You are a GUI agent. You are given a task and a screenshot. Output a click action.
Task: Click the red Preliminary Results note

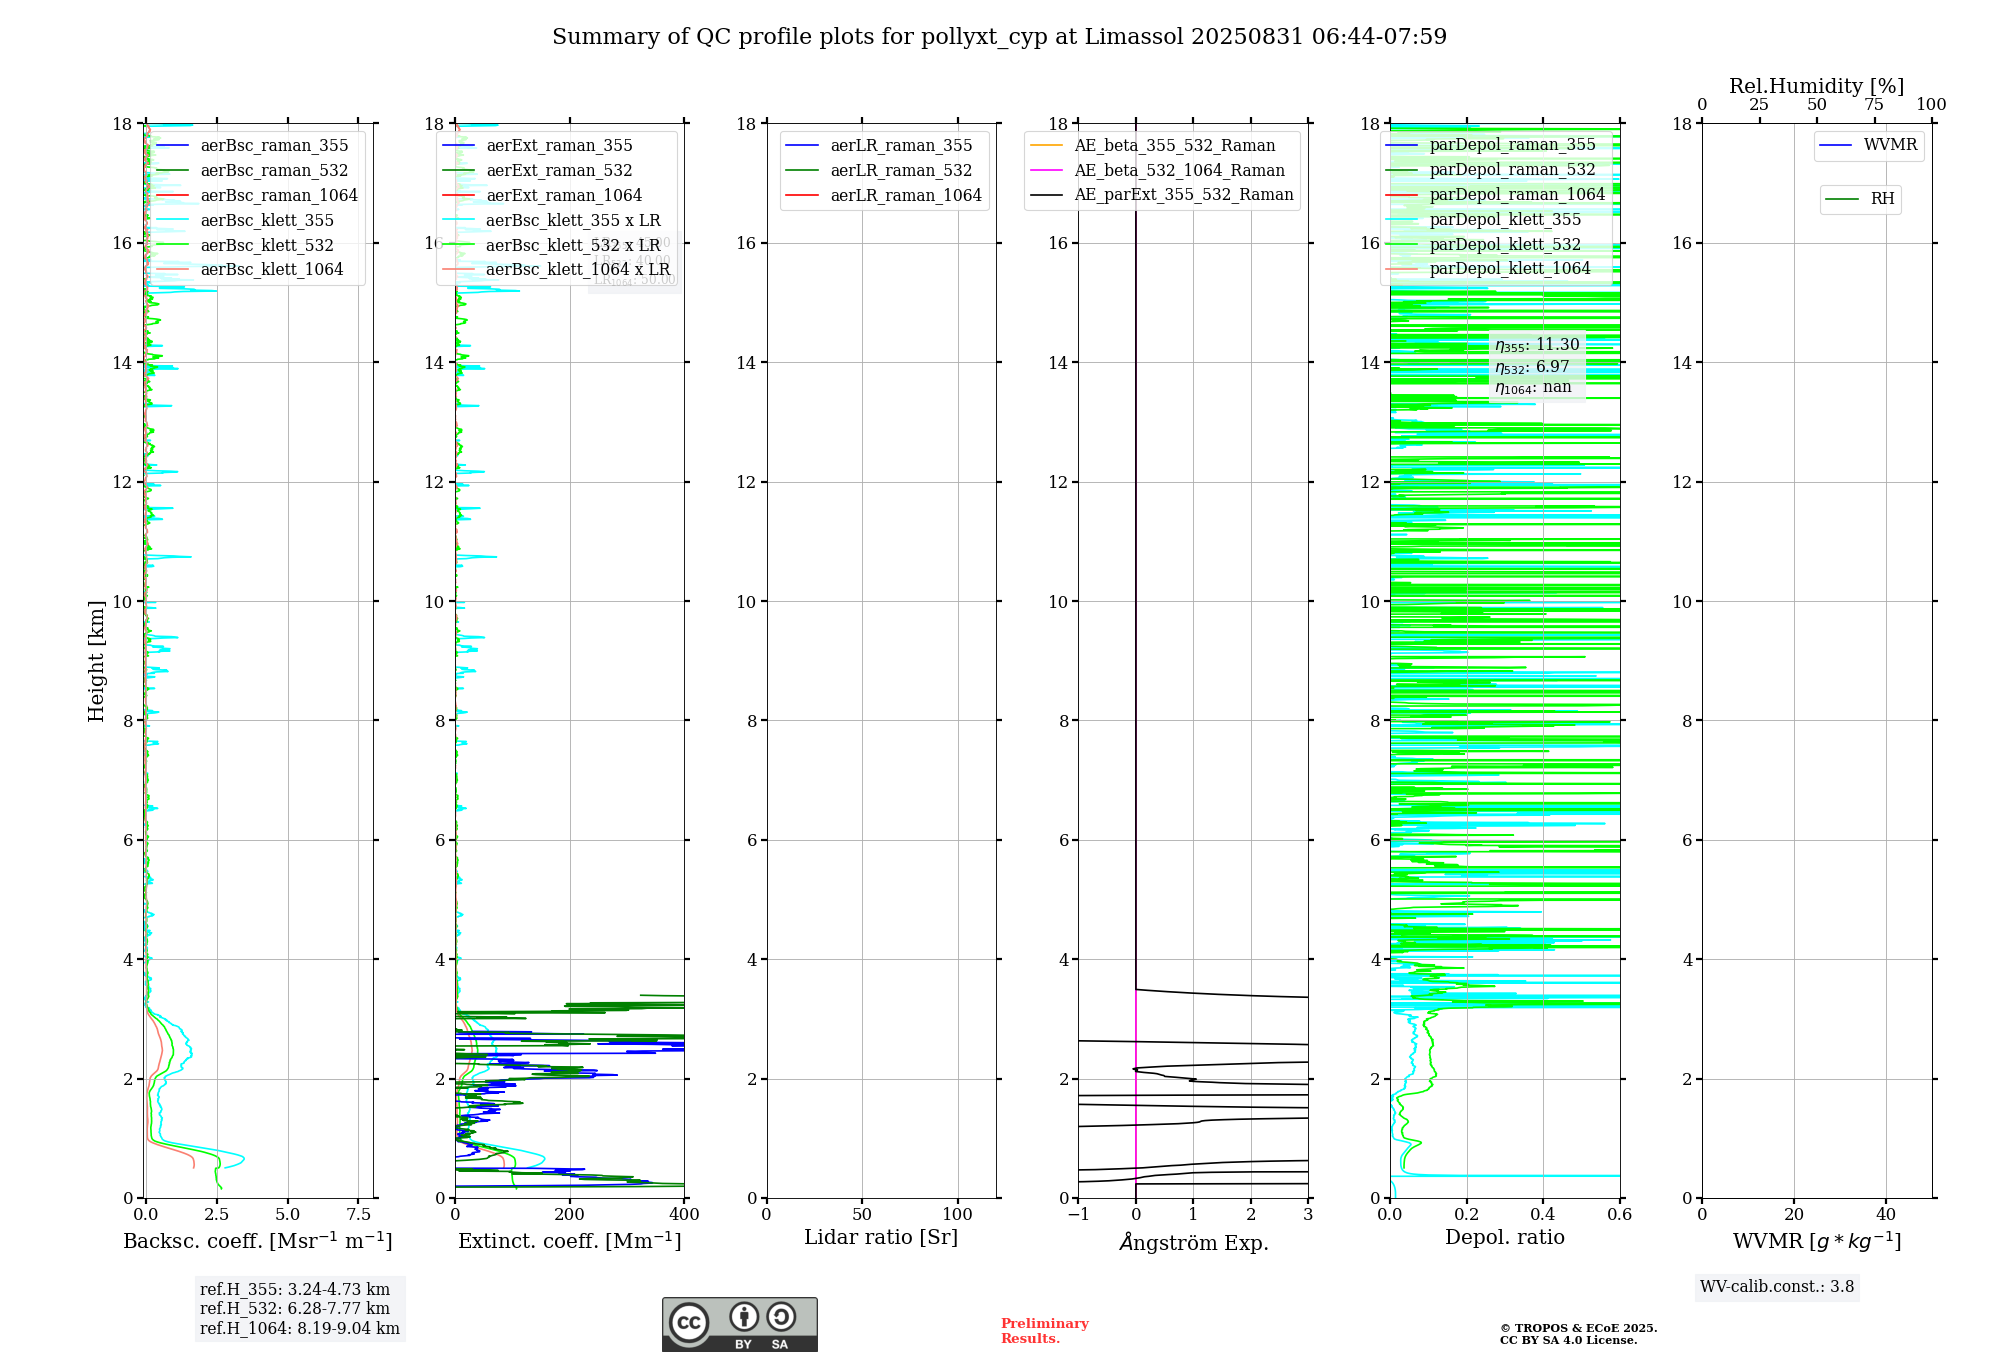tap(1045, 1331)
